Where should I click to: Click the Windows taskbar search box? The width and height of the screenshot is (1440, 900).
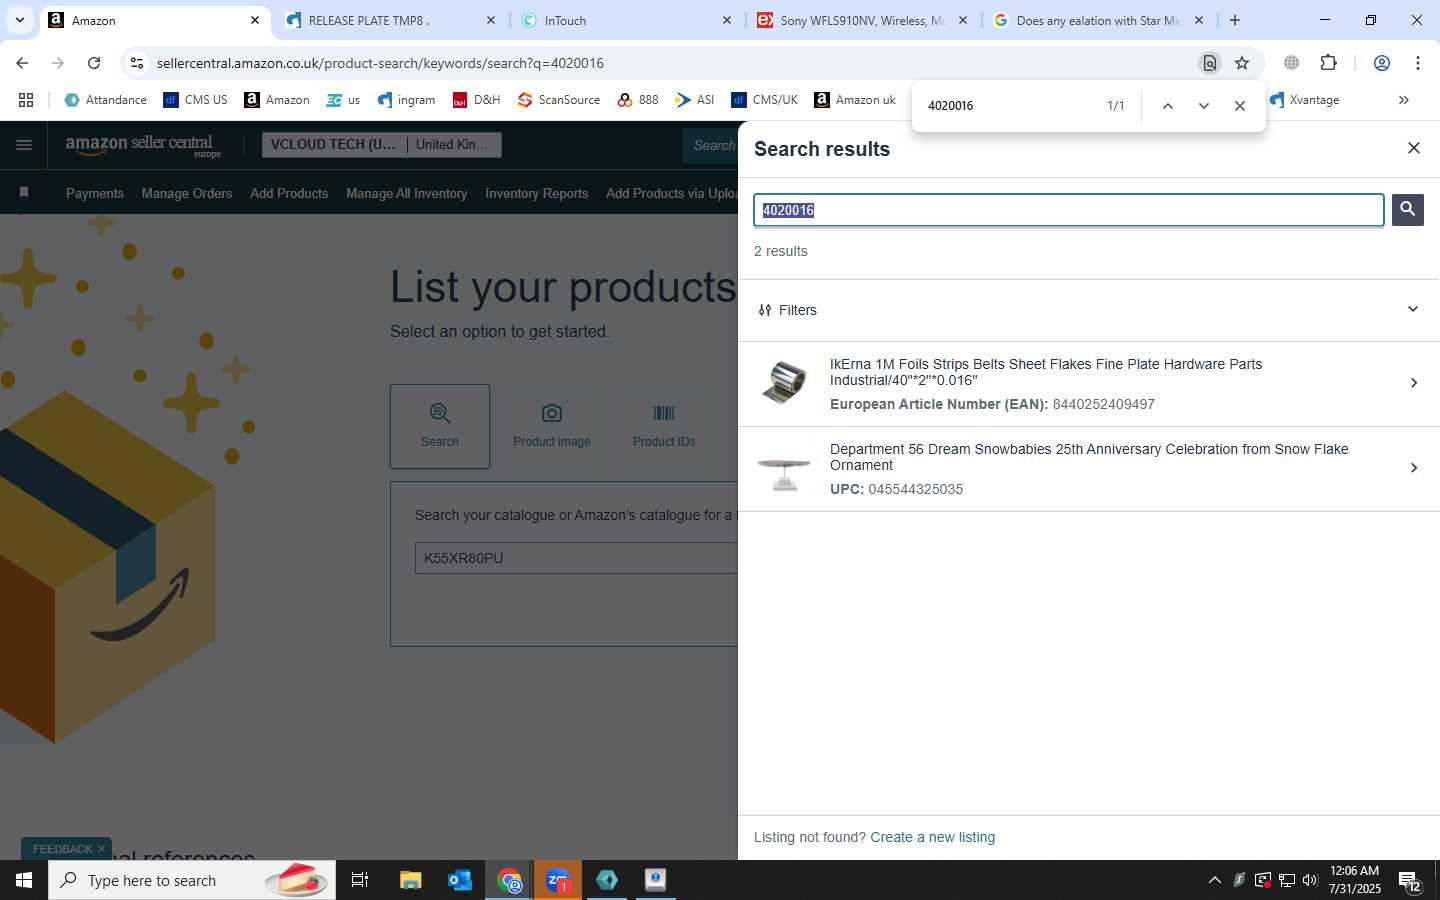coord(192,880)
